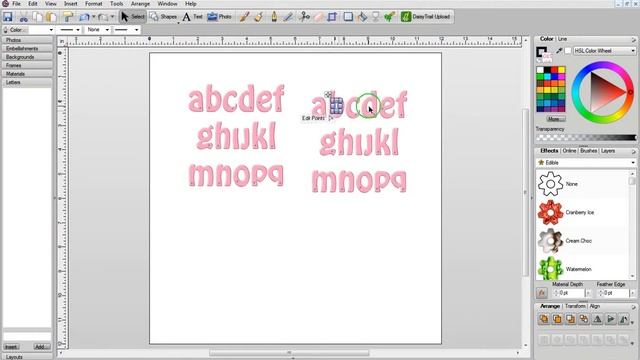Switch to the Online tab
The image size is (640, 360).
(x=569, y=151)
